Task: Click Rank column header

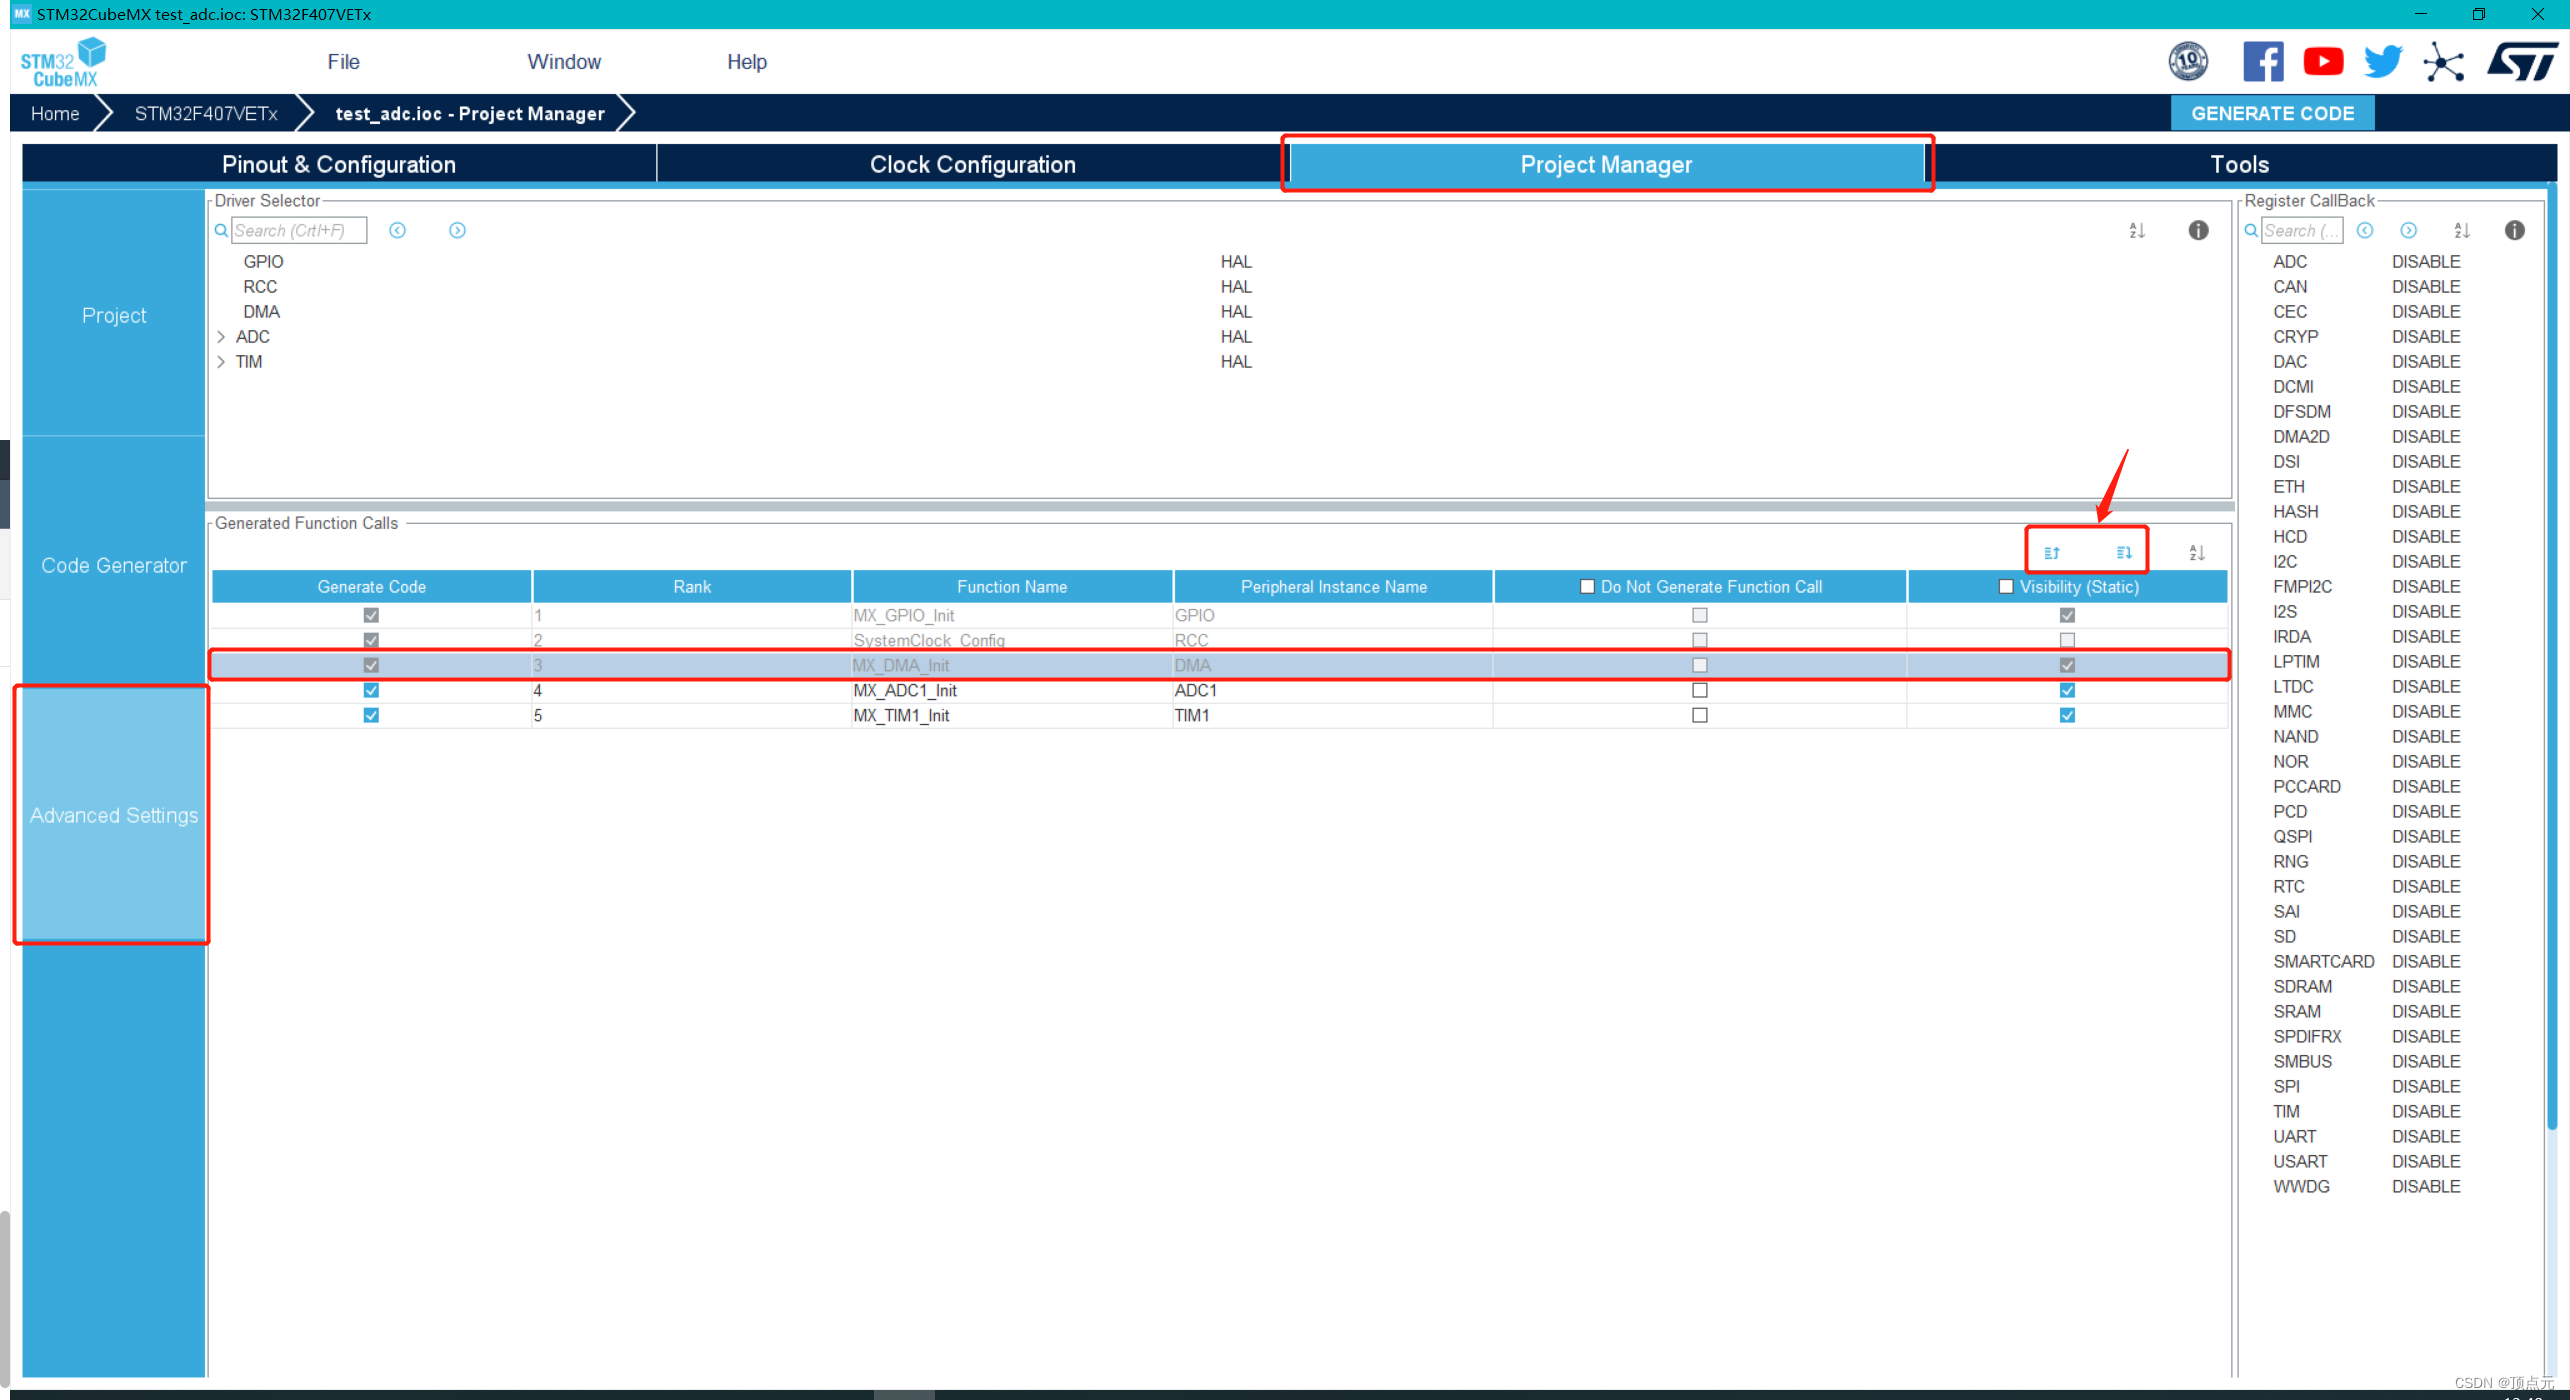Action: pos(692,587)
